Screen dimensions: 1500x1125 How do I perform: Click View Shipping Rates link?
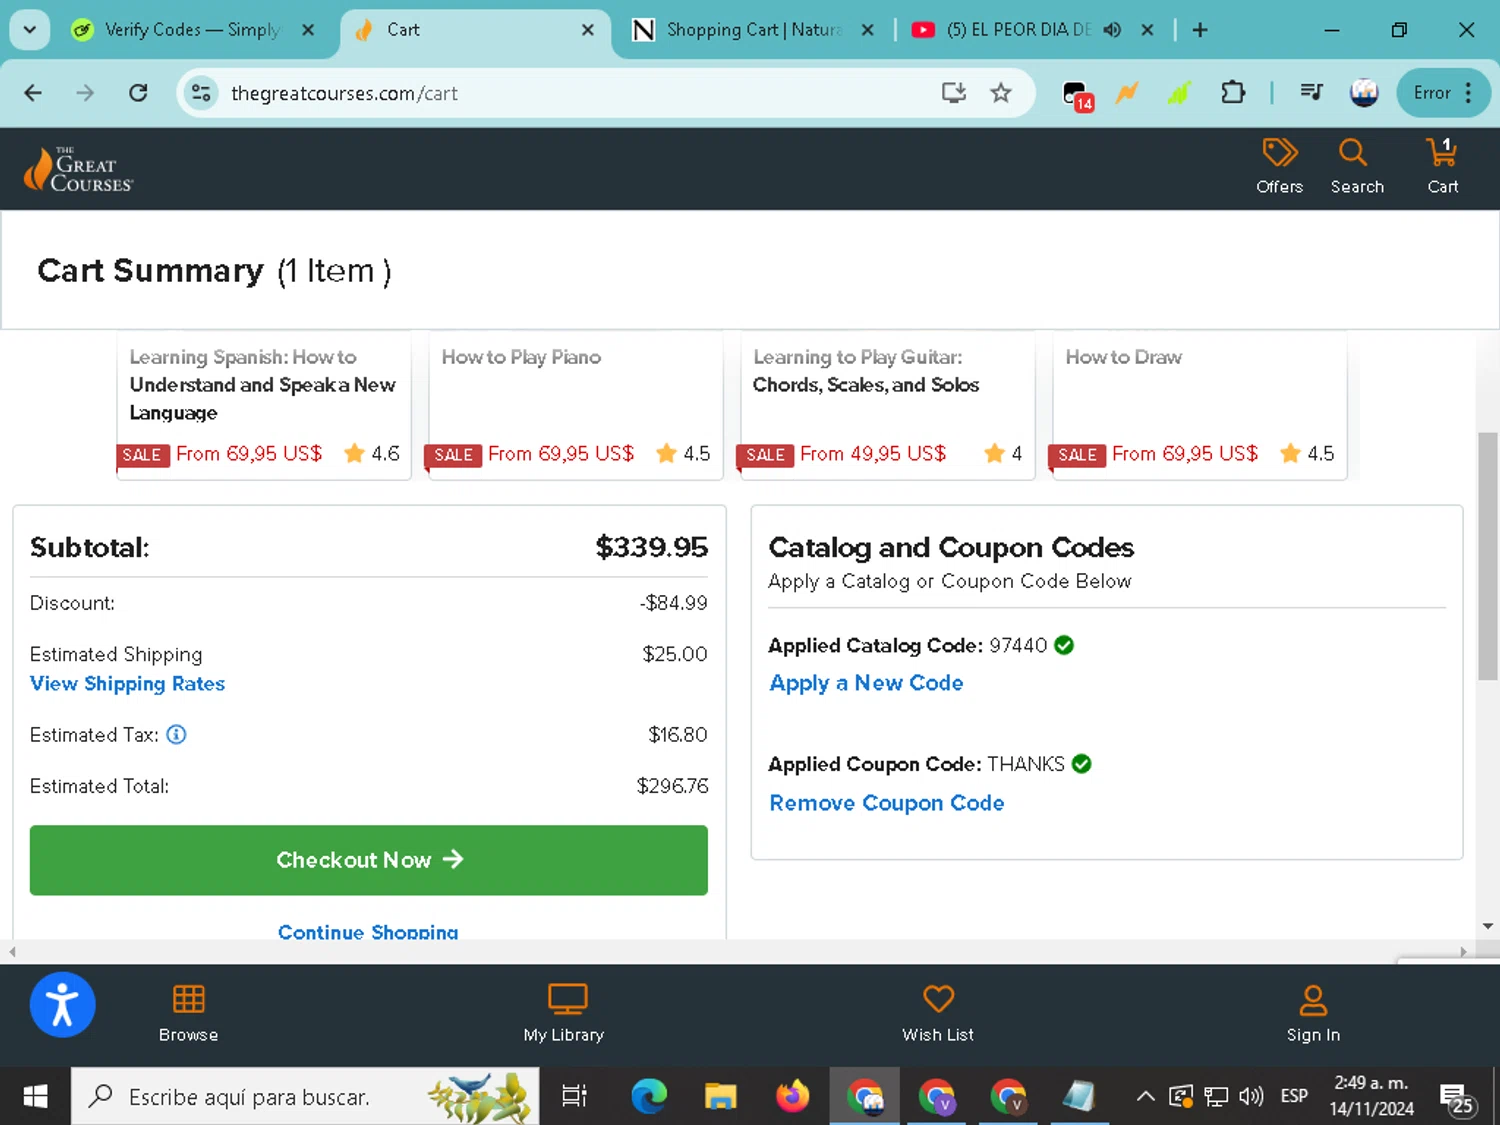[127, 684]
